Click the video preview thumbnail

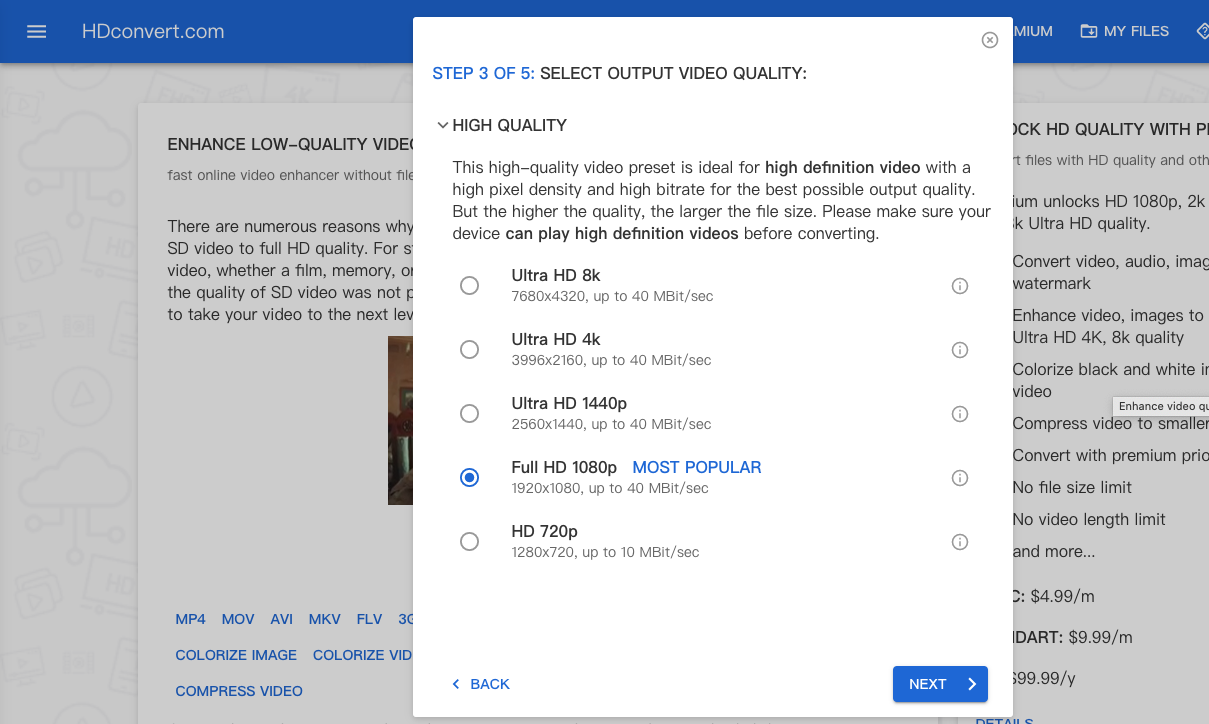pyautogui.click(x=400, y=420)
